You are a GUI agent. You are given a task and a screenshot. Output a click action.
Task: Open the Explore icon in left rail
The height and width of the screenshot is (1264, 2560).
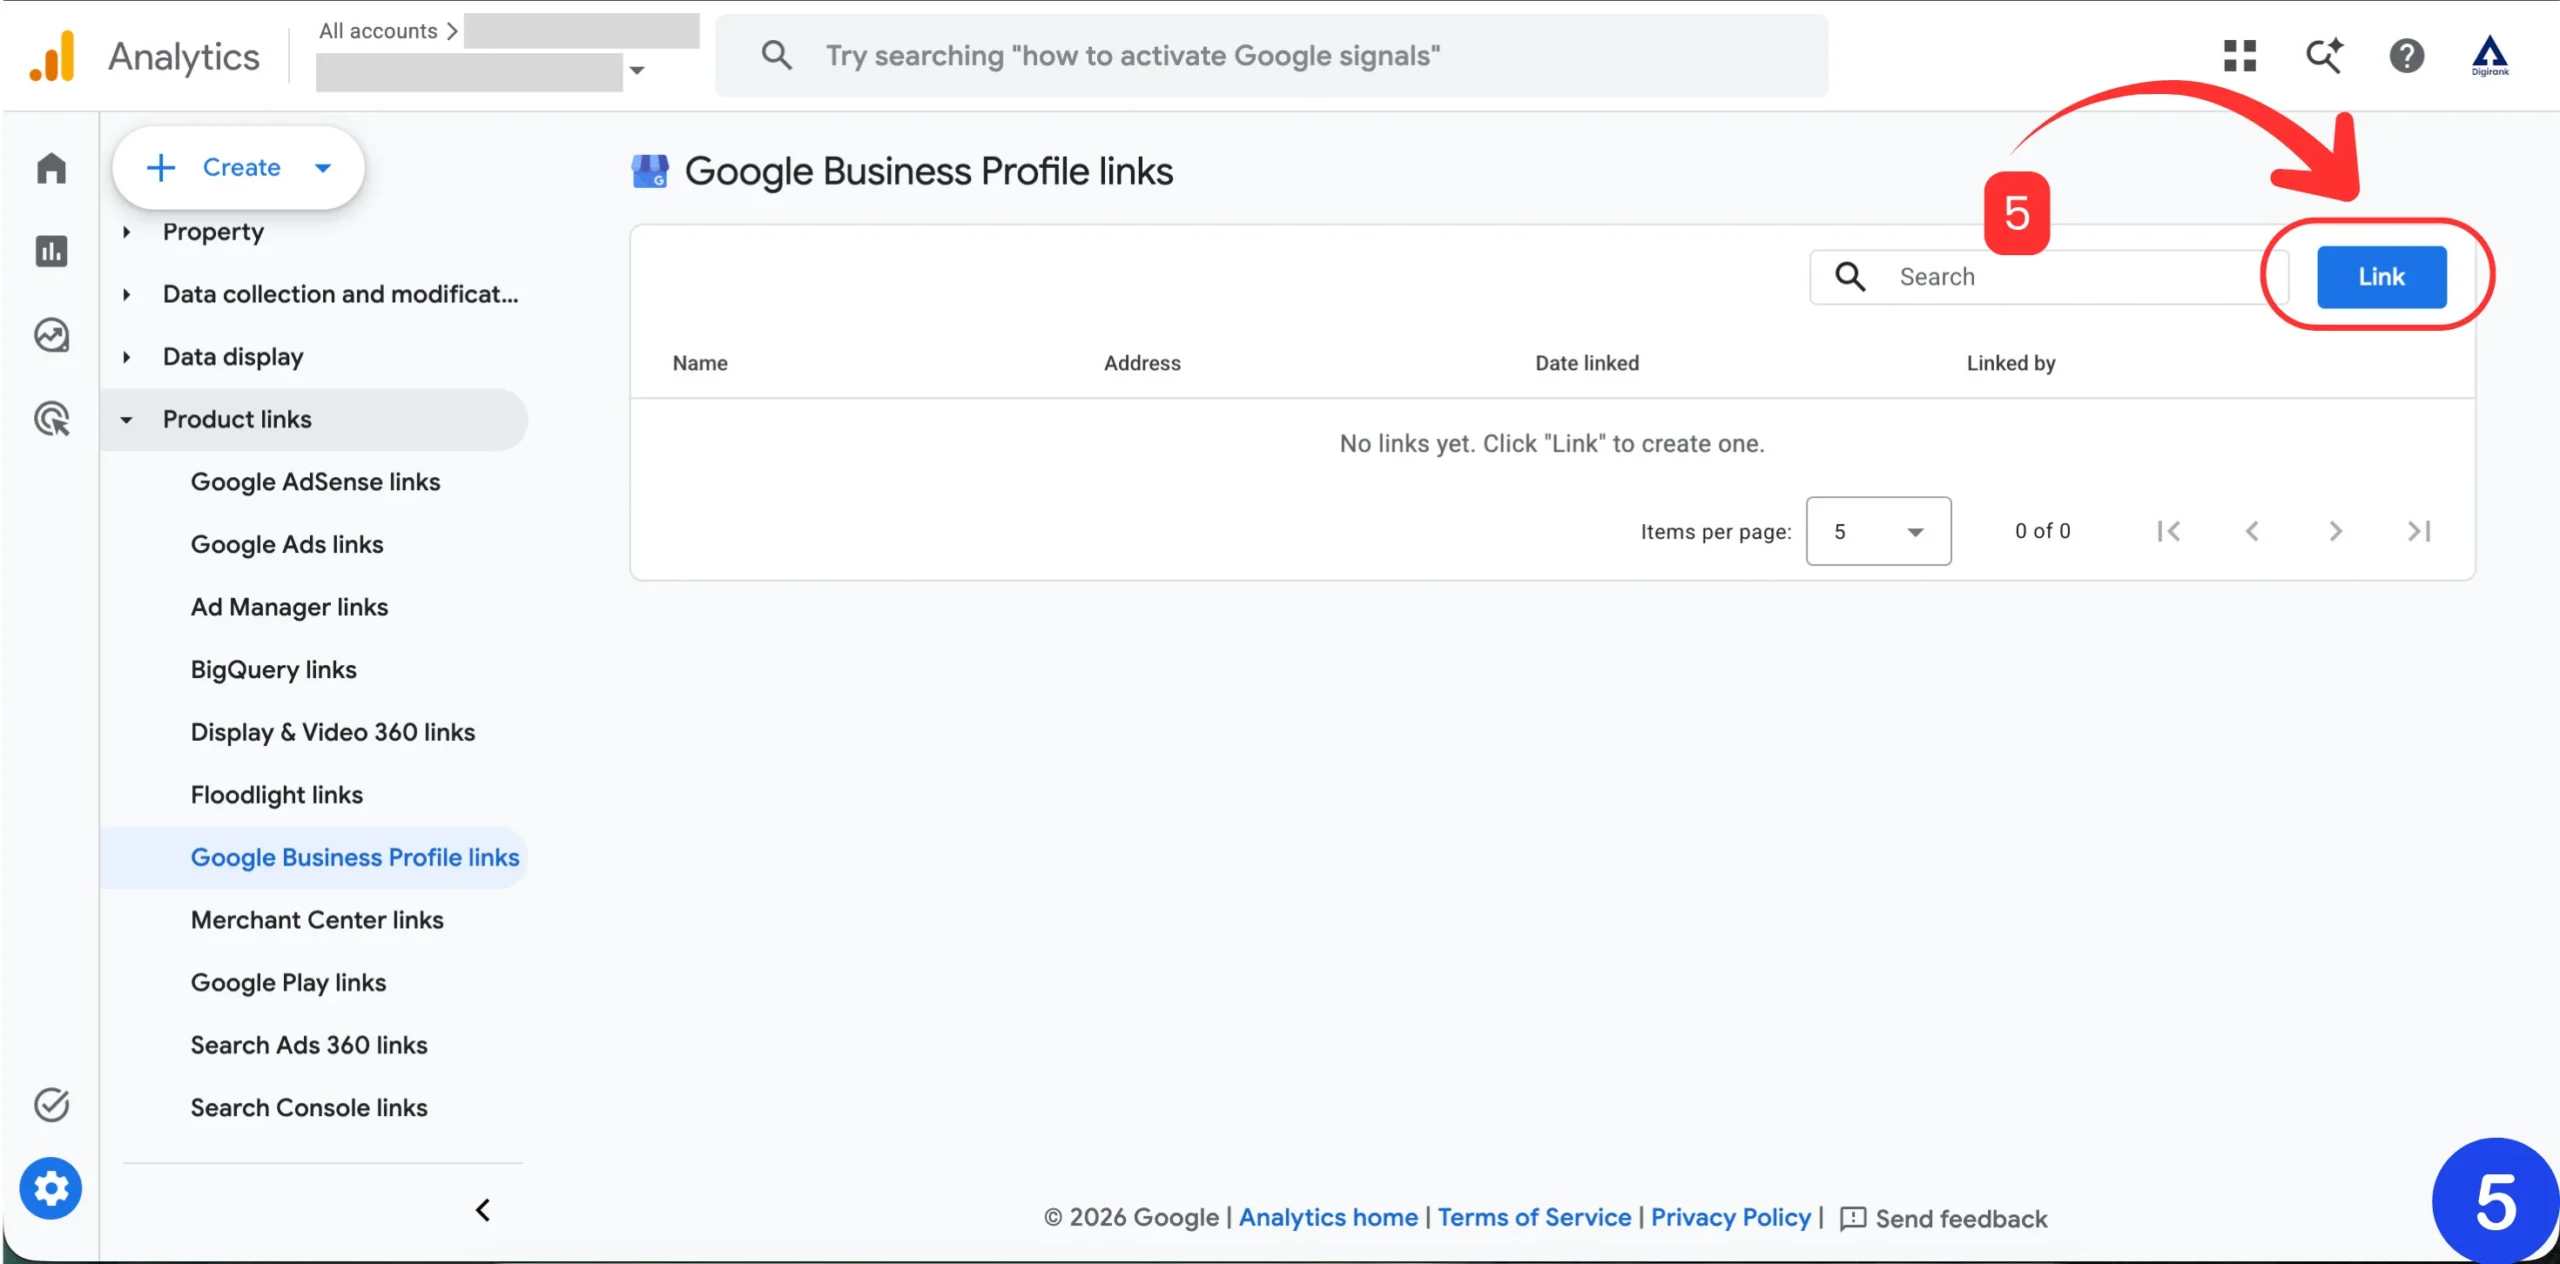(x=51, y=335)
